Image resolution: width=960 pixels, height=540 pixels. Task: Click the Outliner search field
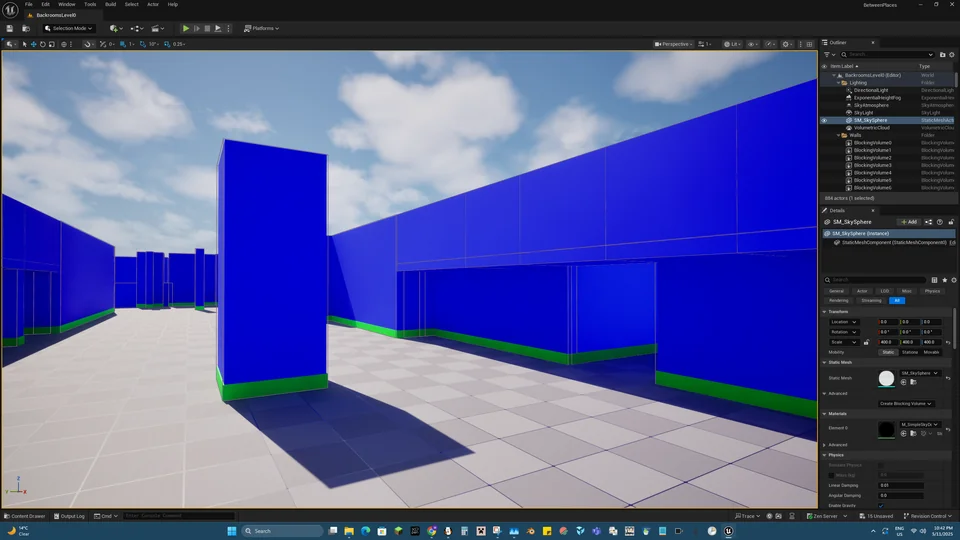887,54
